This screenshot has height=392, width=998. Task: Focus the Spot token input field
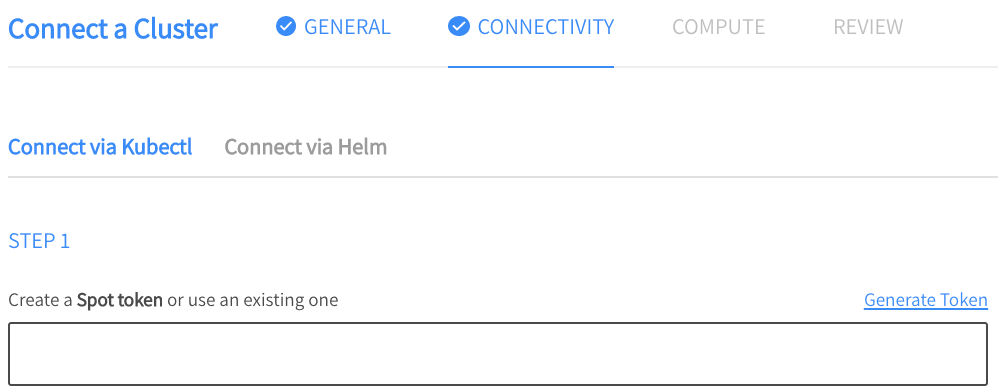click(x=498, y=354)
